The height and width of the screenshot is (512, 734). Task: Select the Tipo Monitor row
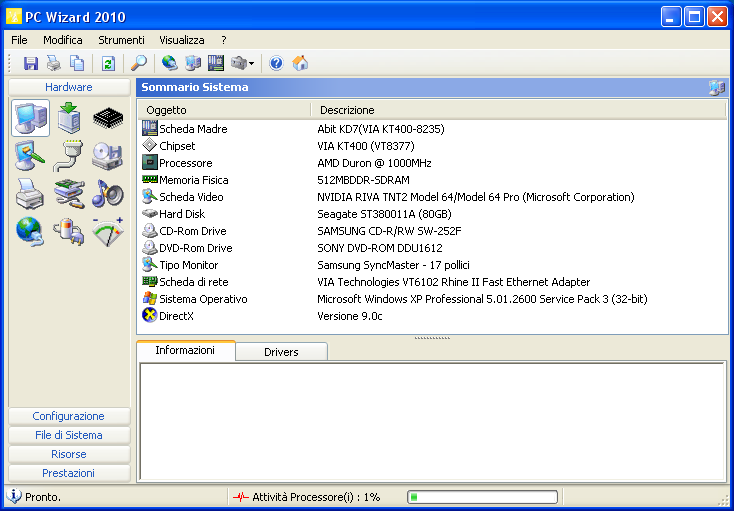tap(432, 265)
